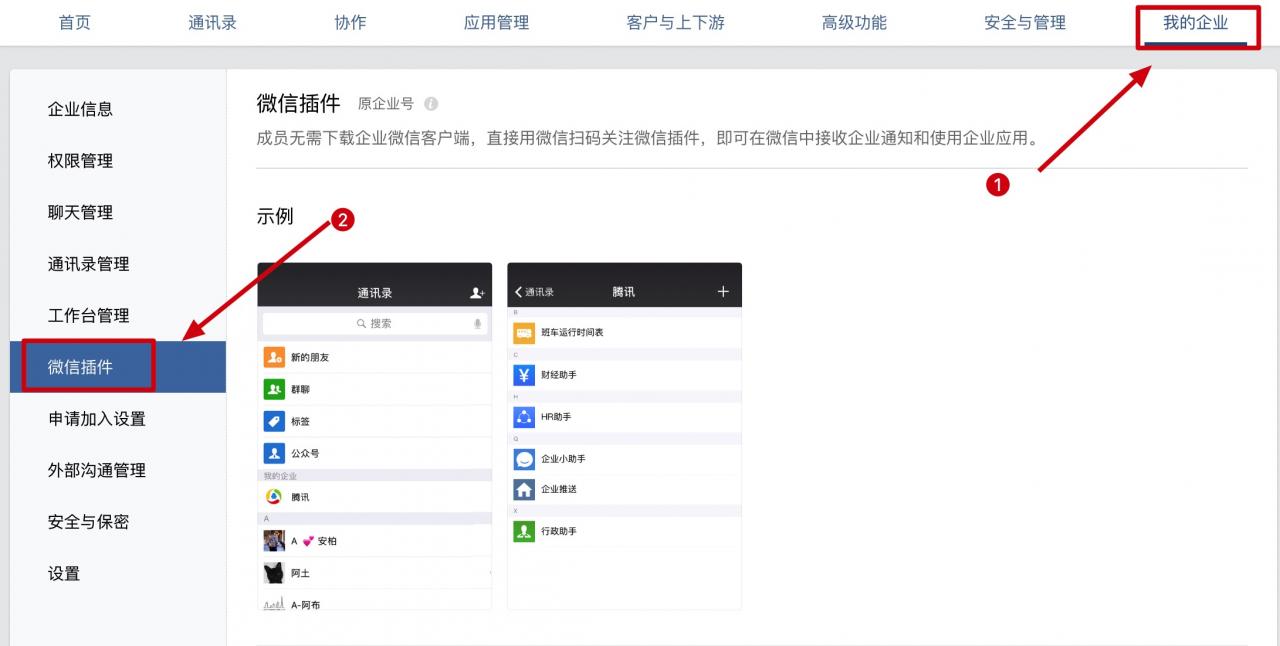
Task: Switch to the 协作 tab
Action: [350, 22]
